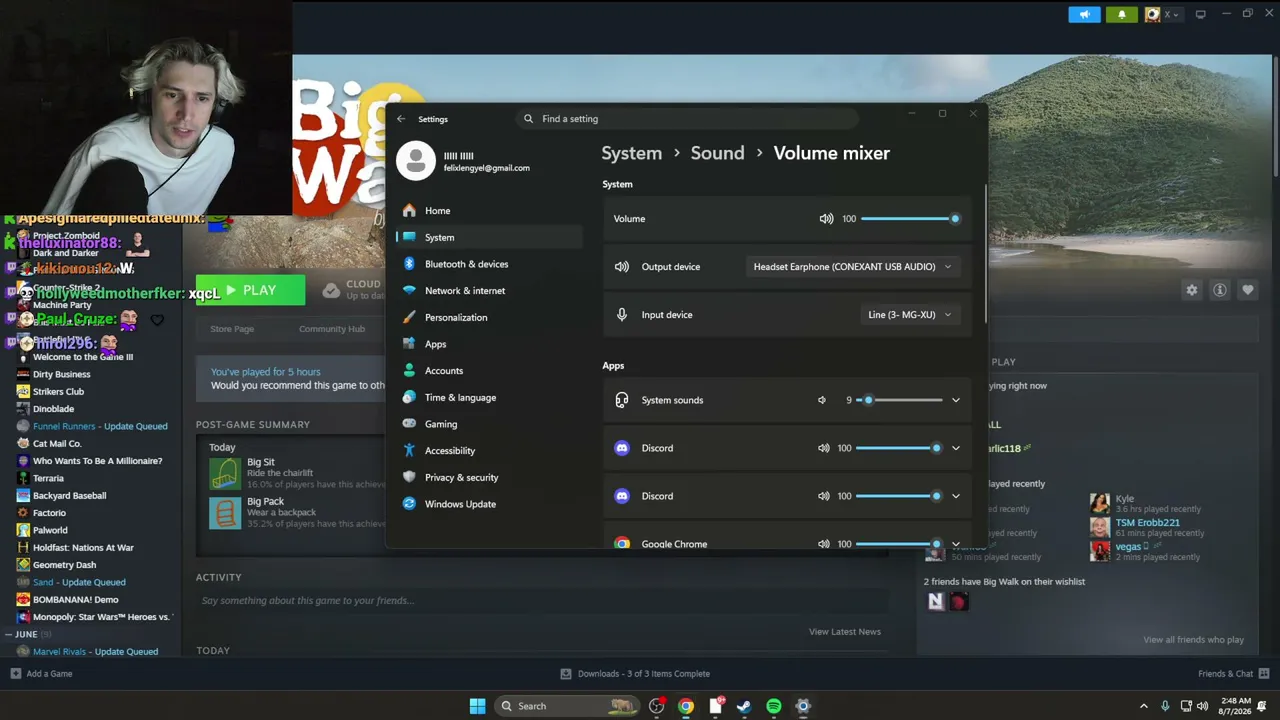The height and width of the screenshot is (720, 1280).
Task: Click View Latest News link
Action: (845, 632)
